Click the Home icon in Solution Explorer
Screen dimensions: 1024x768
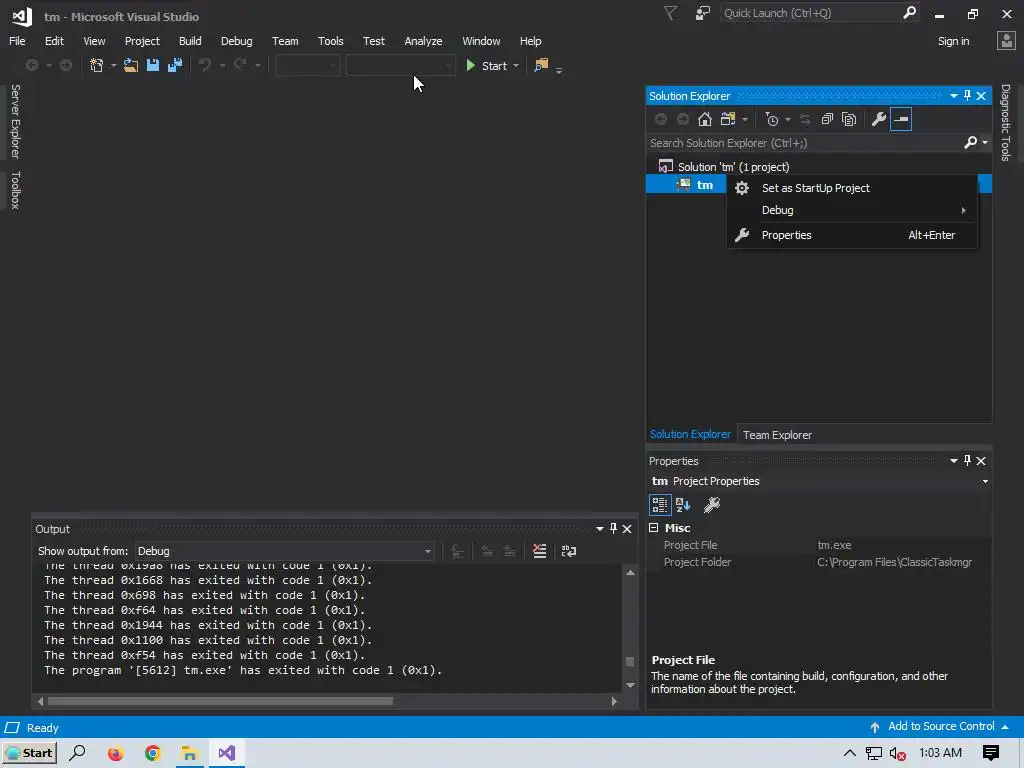(704, 120)
